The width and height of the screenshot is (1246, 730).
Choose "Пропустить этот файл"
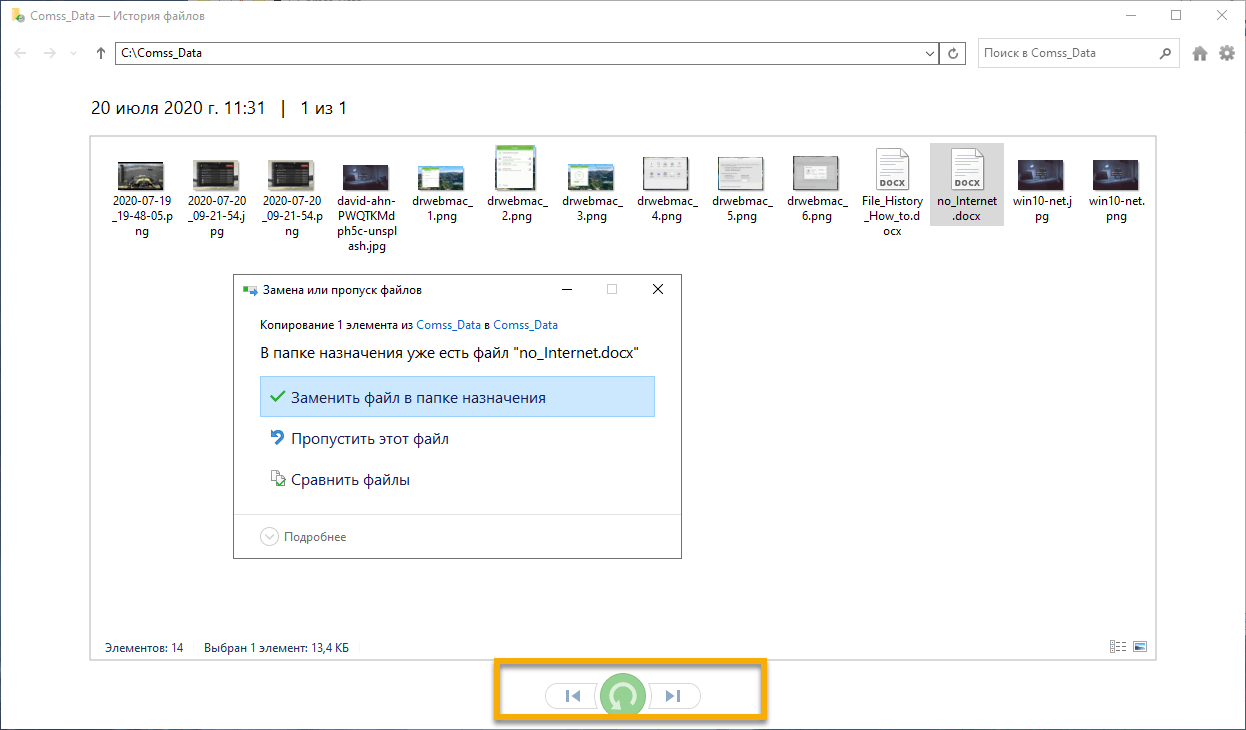click(457, 438)
